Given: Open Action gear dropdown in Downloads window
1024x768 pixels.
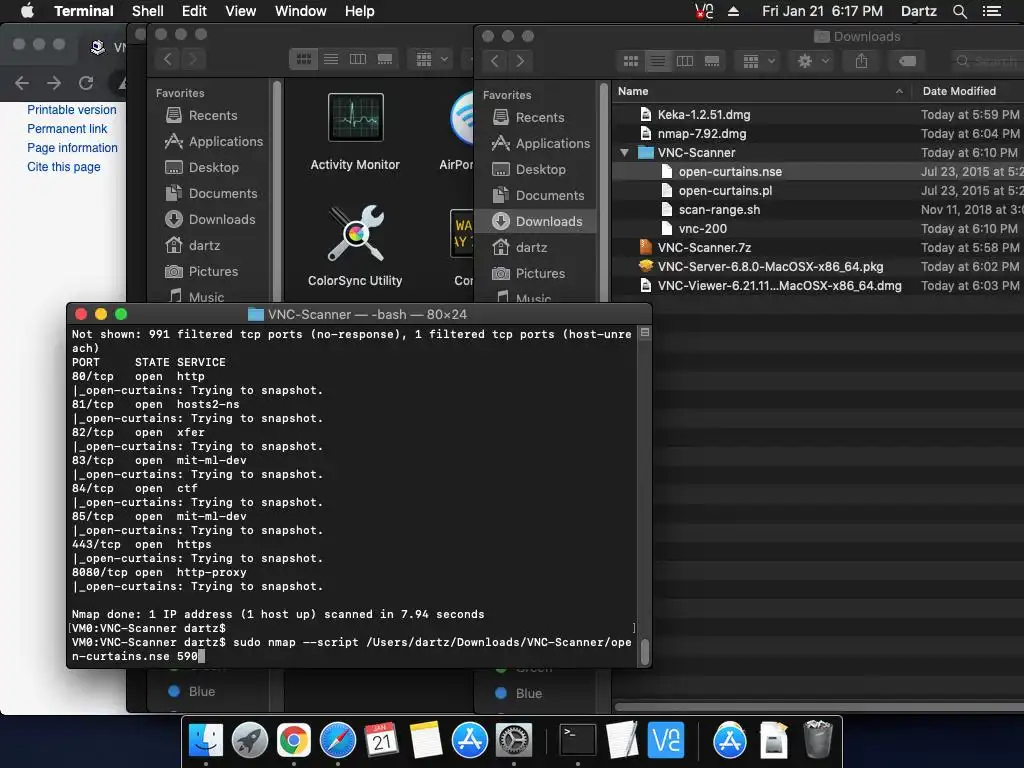Looking at the screenshot, I should tap(812, 61).
